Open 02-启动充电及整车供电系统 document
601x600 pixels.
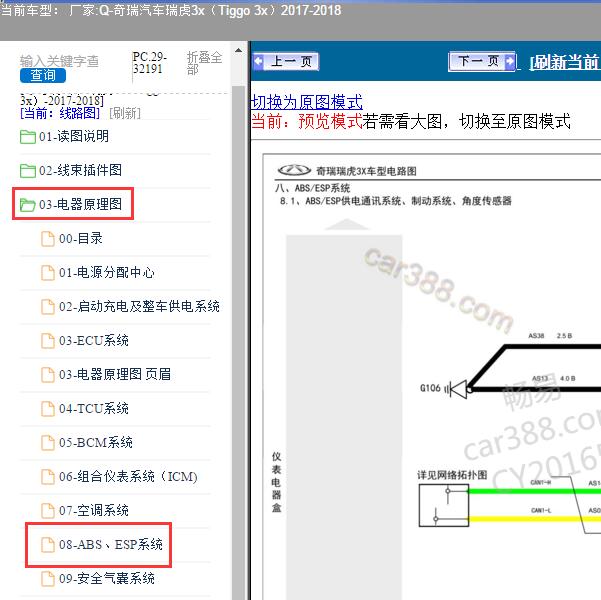(x=139, y=306)
